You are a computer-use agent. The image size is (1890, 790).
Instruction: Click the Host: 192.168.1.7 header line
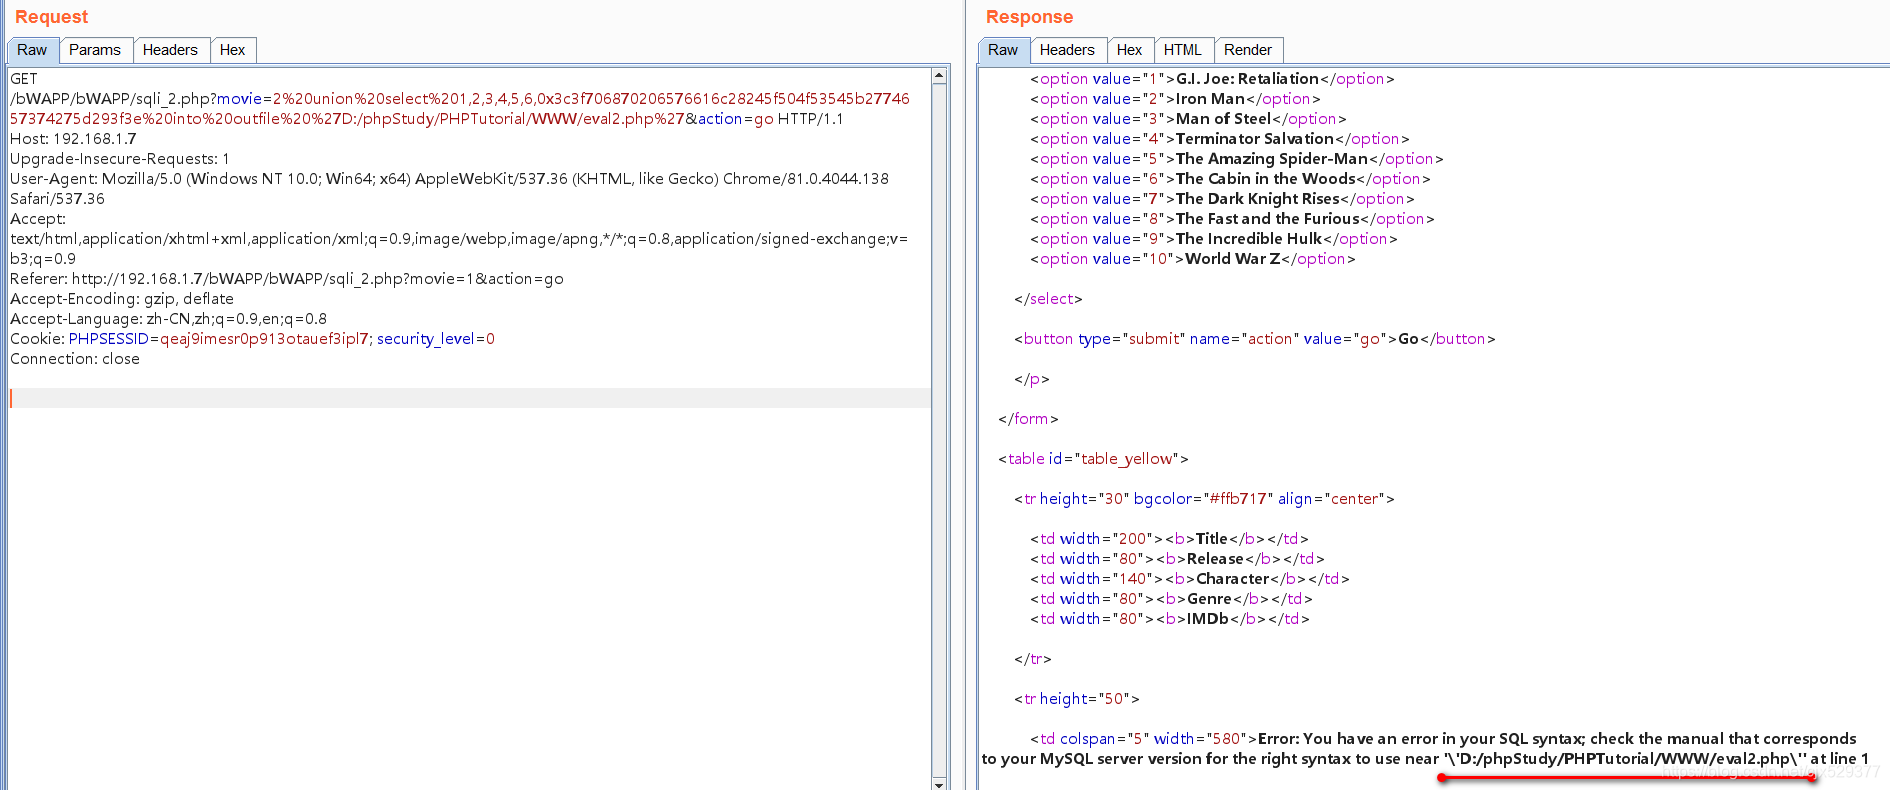point(73,139)
